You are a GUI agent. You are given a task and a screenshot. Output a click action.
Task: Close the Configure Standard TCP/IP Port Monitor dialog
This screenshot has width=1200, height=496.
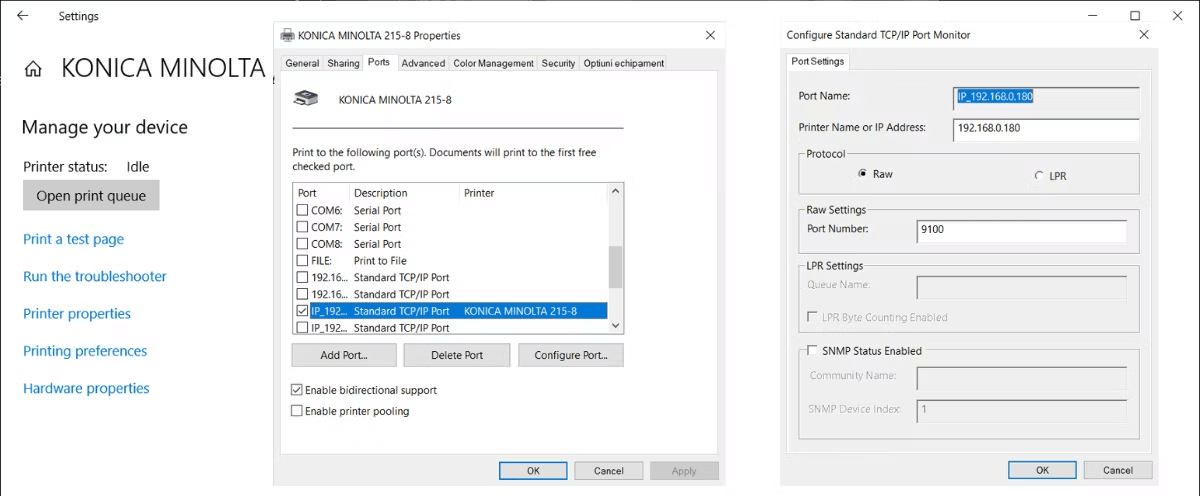pyautogui.click(x=1144, y=35)
